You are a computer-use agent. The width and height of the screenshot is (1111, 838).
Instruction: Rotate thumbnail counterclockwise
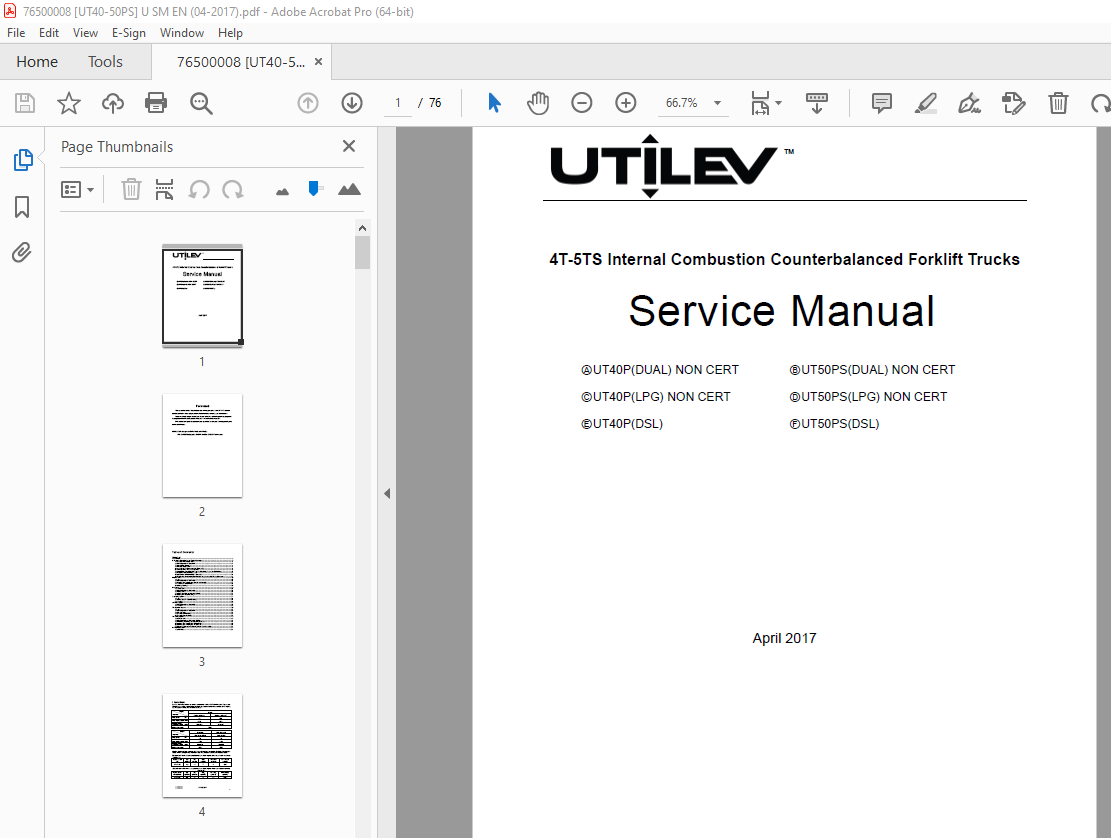(x=199, y=190)
